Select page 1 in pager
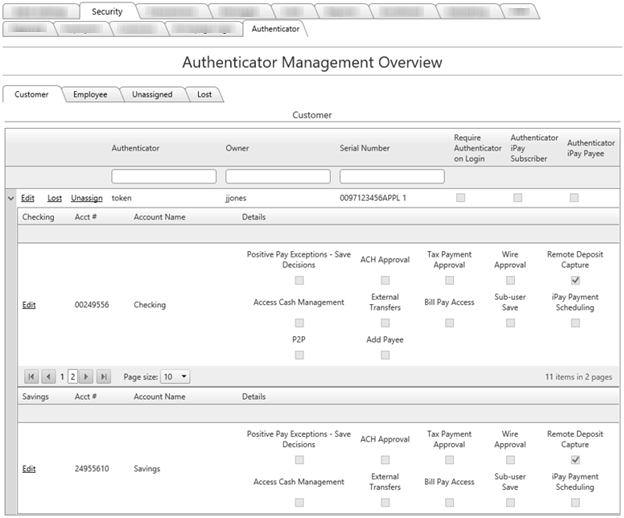The height and width of the screenshot is (518, 624). coord(62,376)
